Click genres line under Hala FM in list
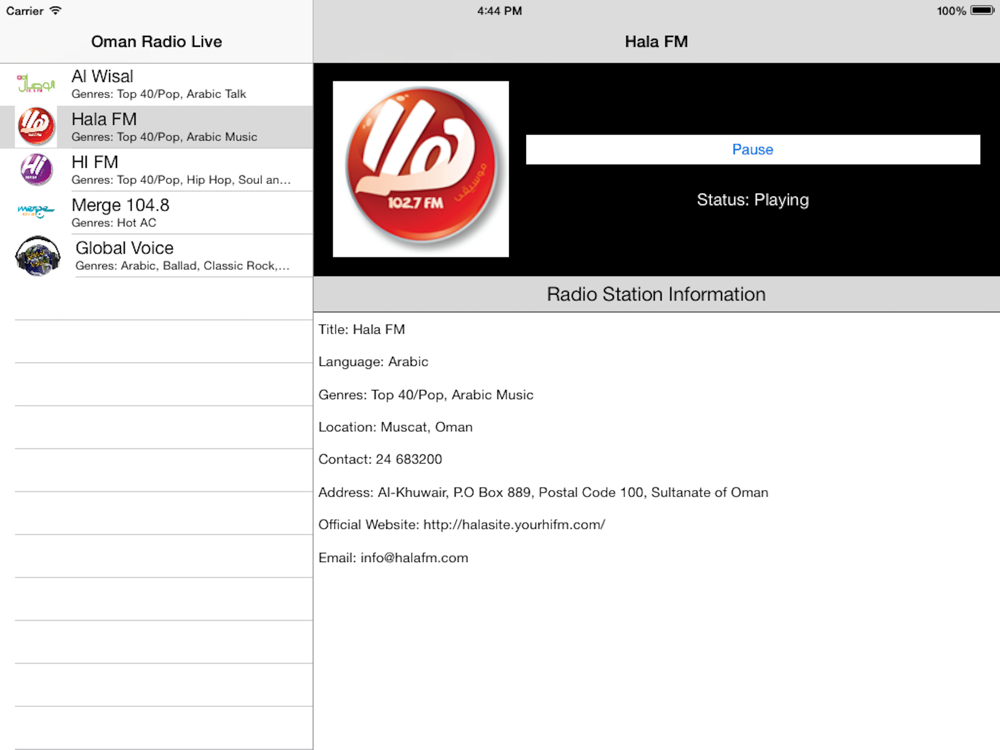 coord(165,136)
